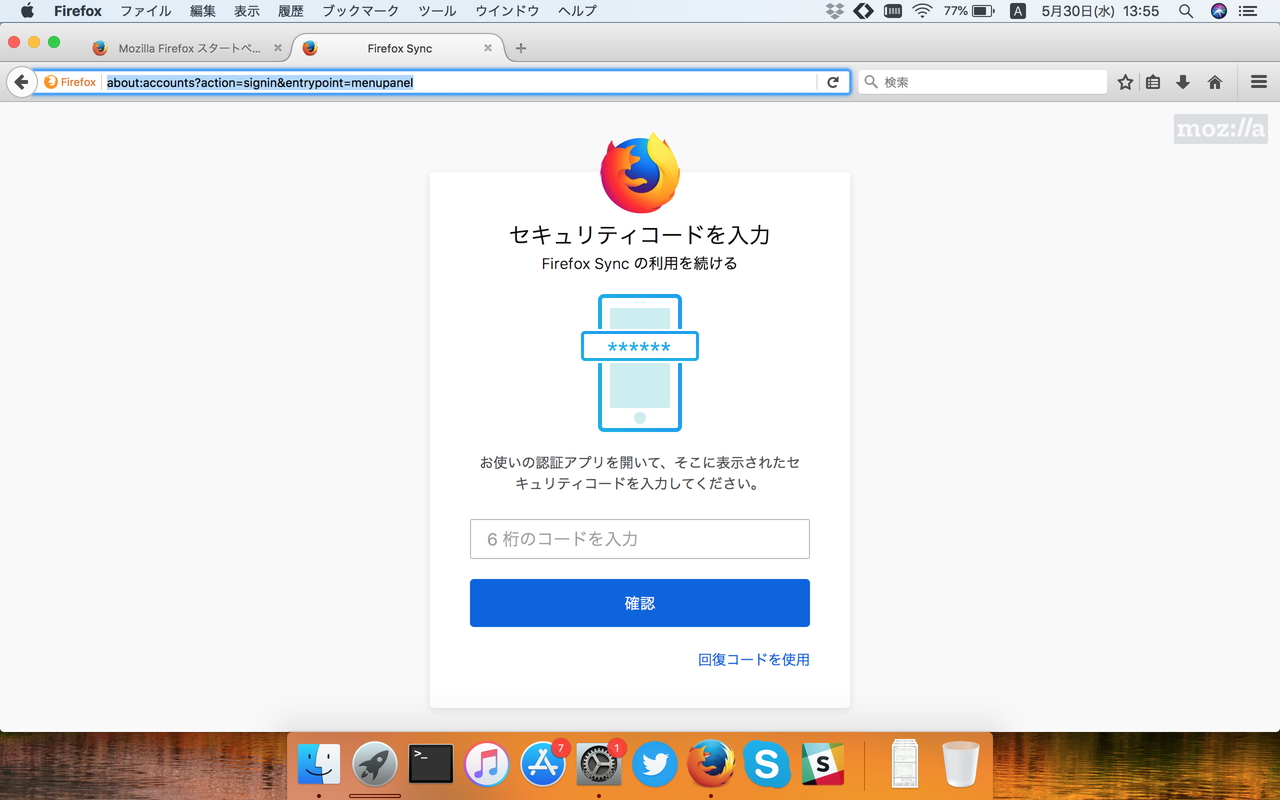Reload the current page
The image size is (1280, 800).
[x=834, y=82]
